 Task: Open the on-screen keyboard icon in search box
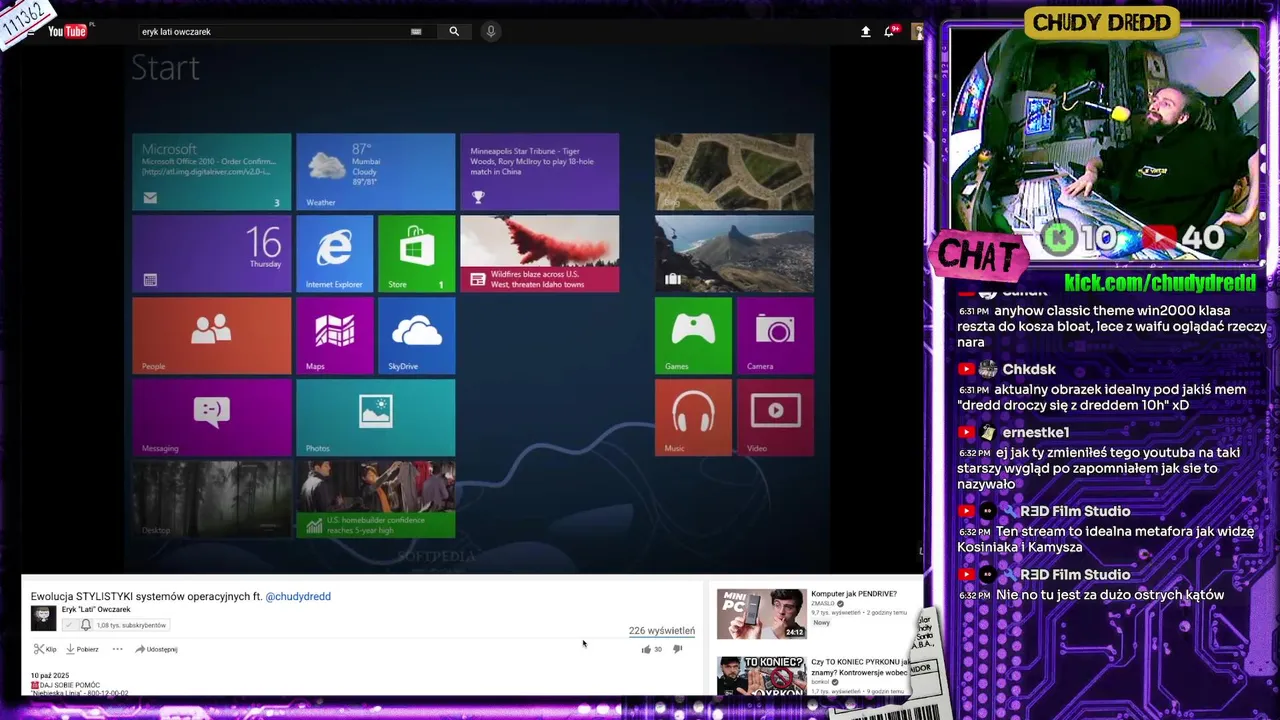(x=416, y=31)
